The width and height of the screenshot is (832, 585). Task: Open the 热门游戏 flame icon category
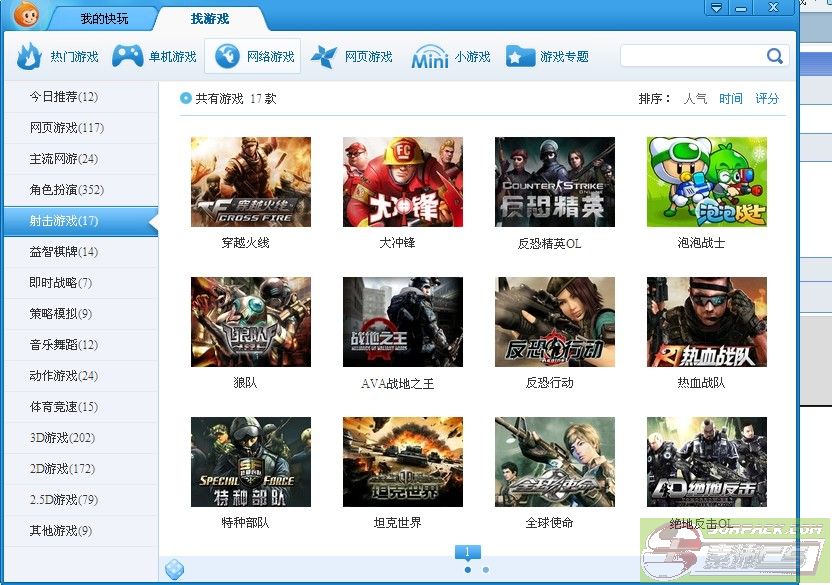point(30,57)
